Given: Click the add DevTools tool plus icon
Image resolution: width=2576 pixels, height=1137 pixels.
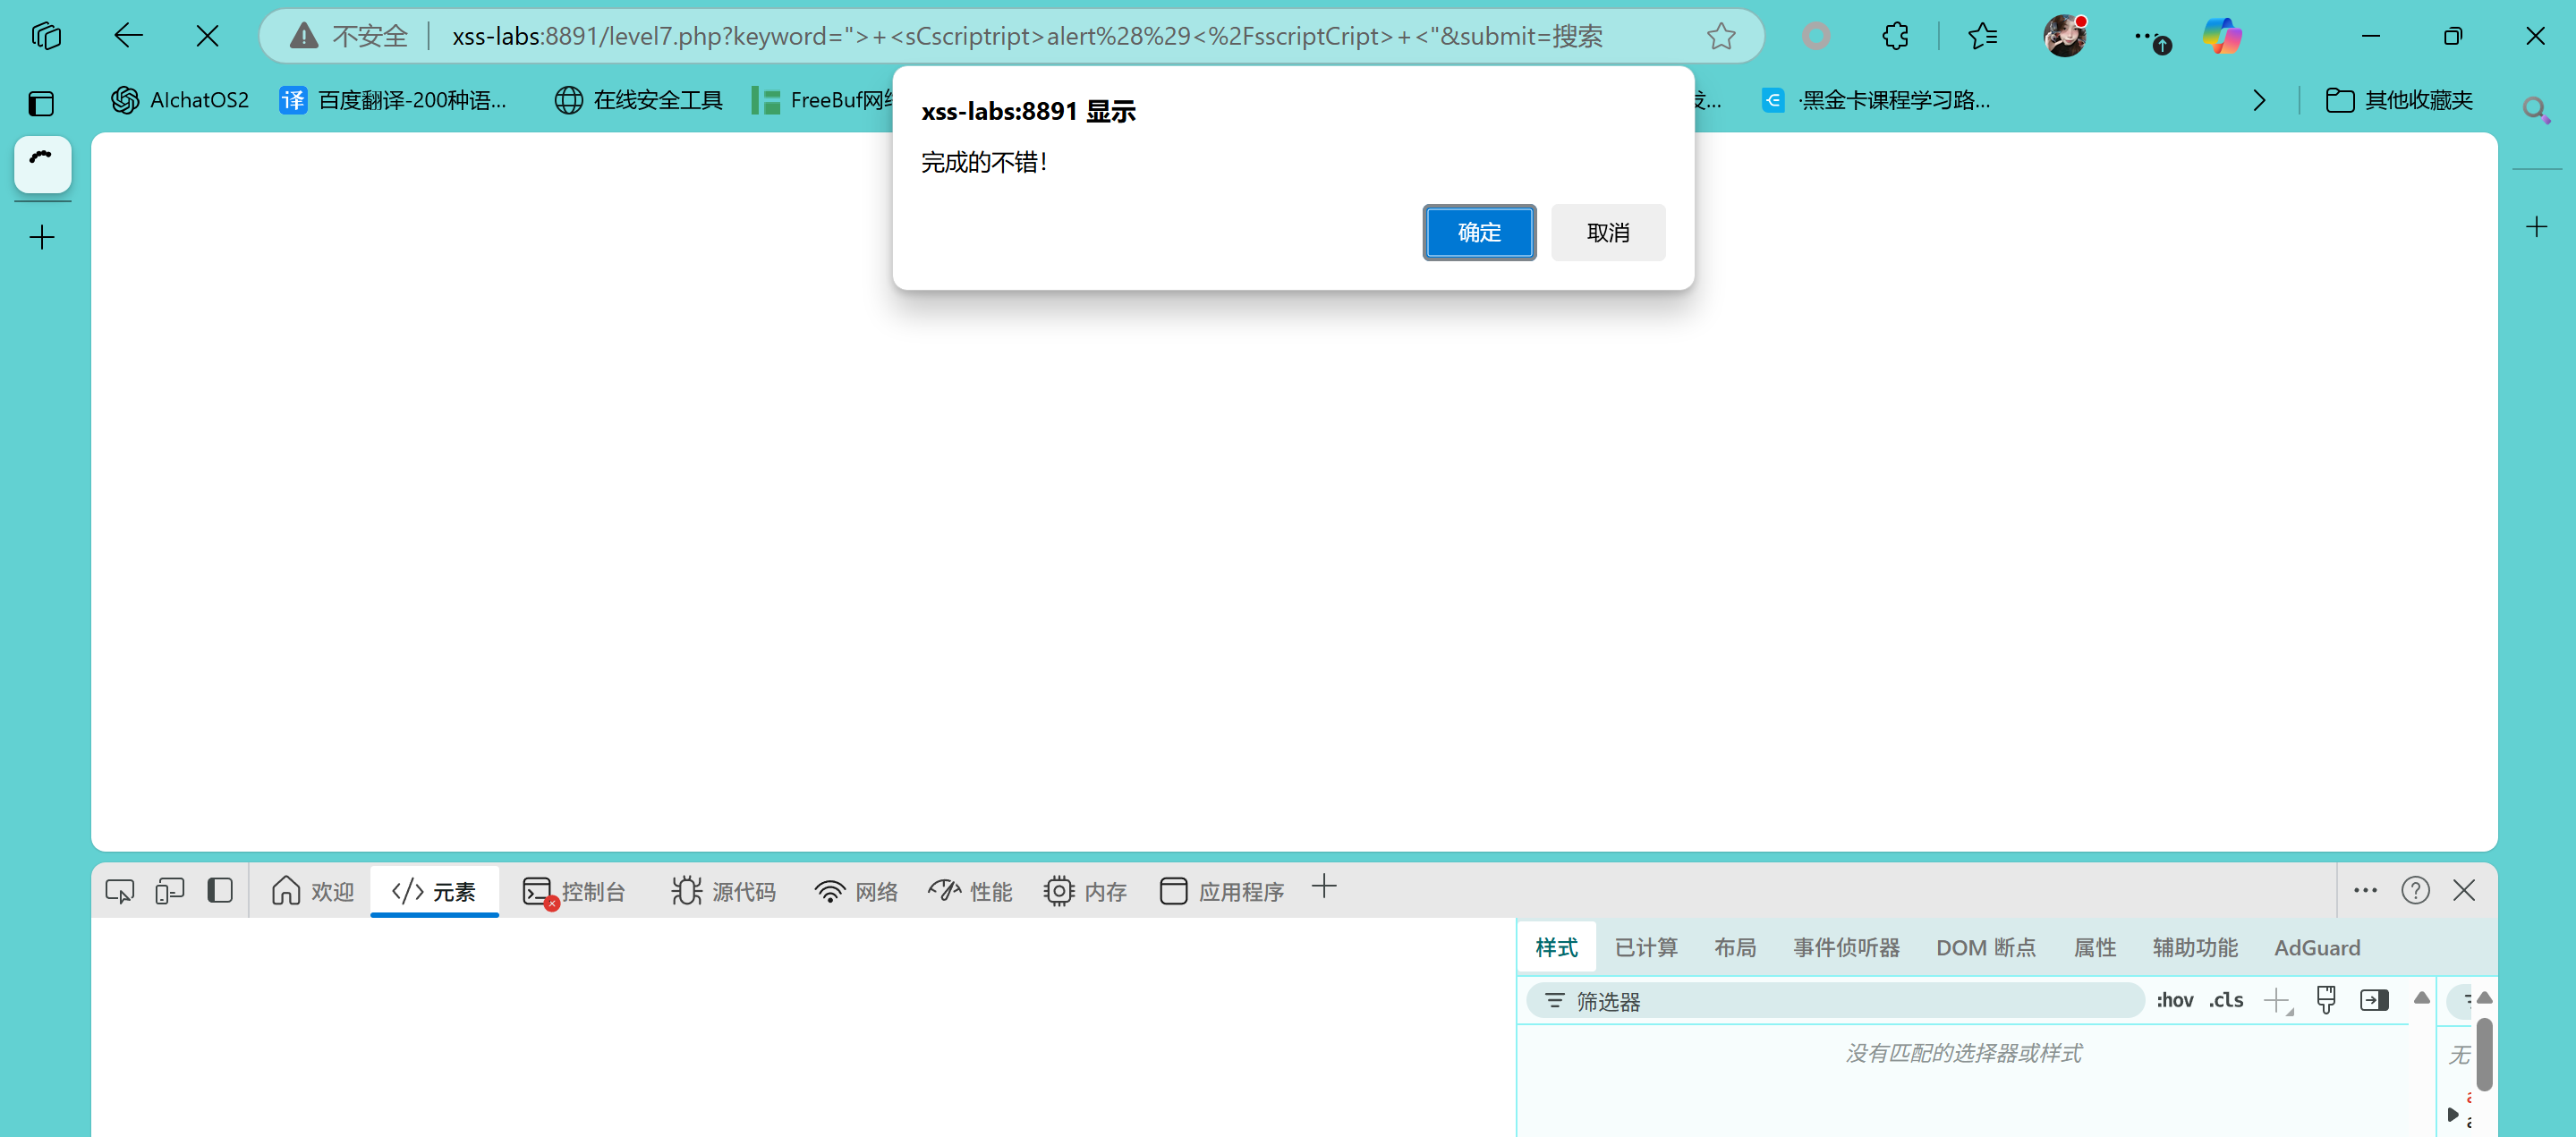Looking at the screenshot, I should (1323, 887).
